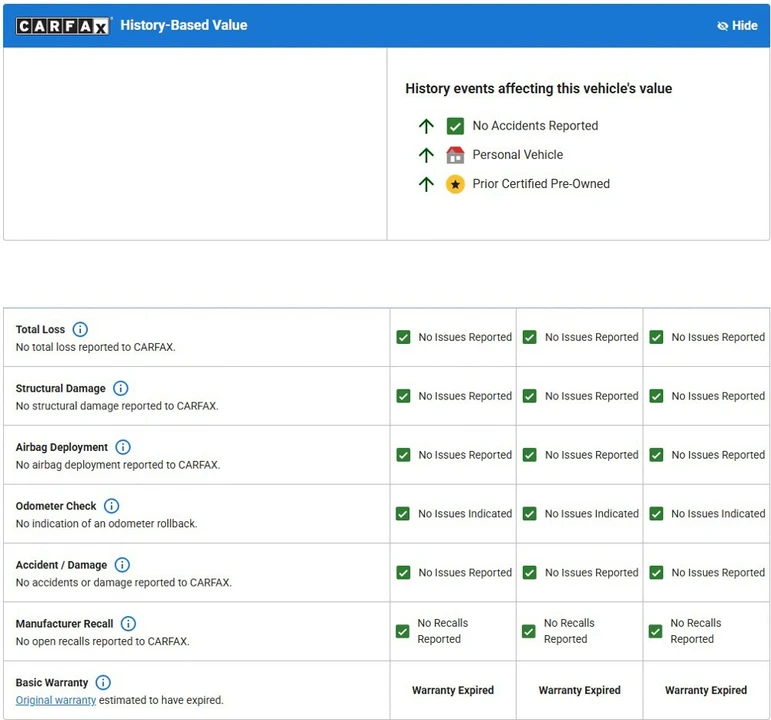The width and height of the screenshot is (771, 720).
Task: Click second owner Total Loss green check
Action: 530,337
